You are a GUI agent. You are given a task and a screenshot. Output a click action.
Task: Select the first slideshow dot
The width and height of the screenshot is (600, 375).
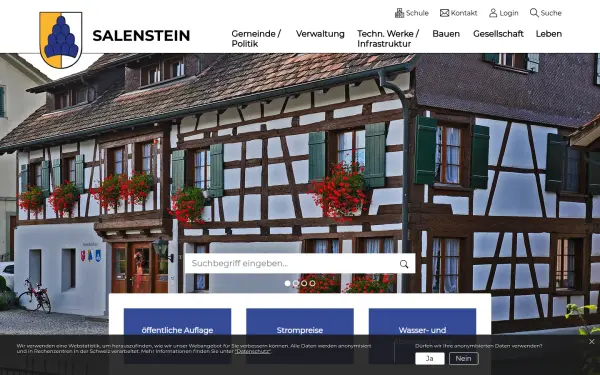[288, 283]
